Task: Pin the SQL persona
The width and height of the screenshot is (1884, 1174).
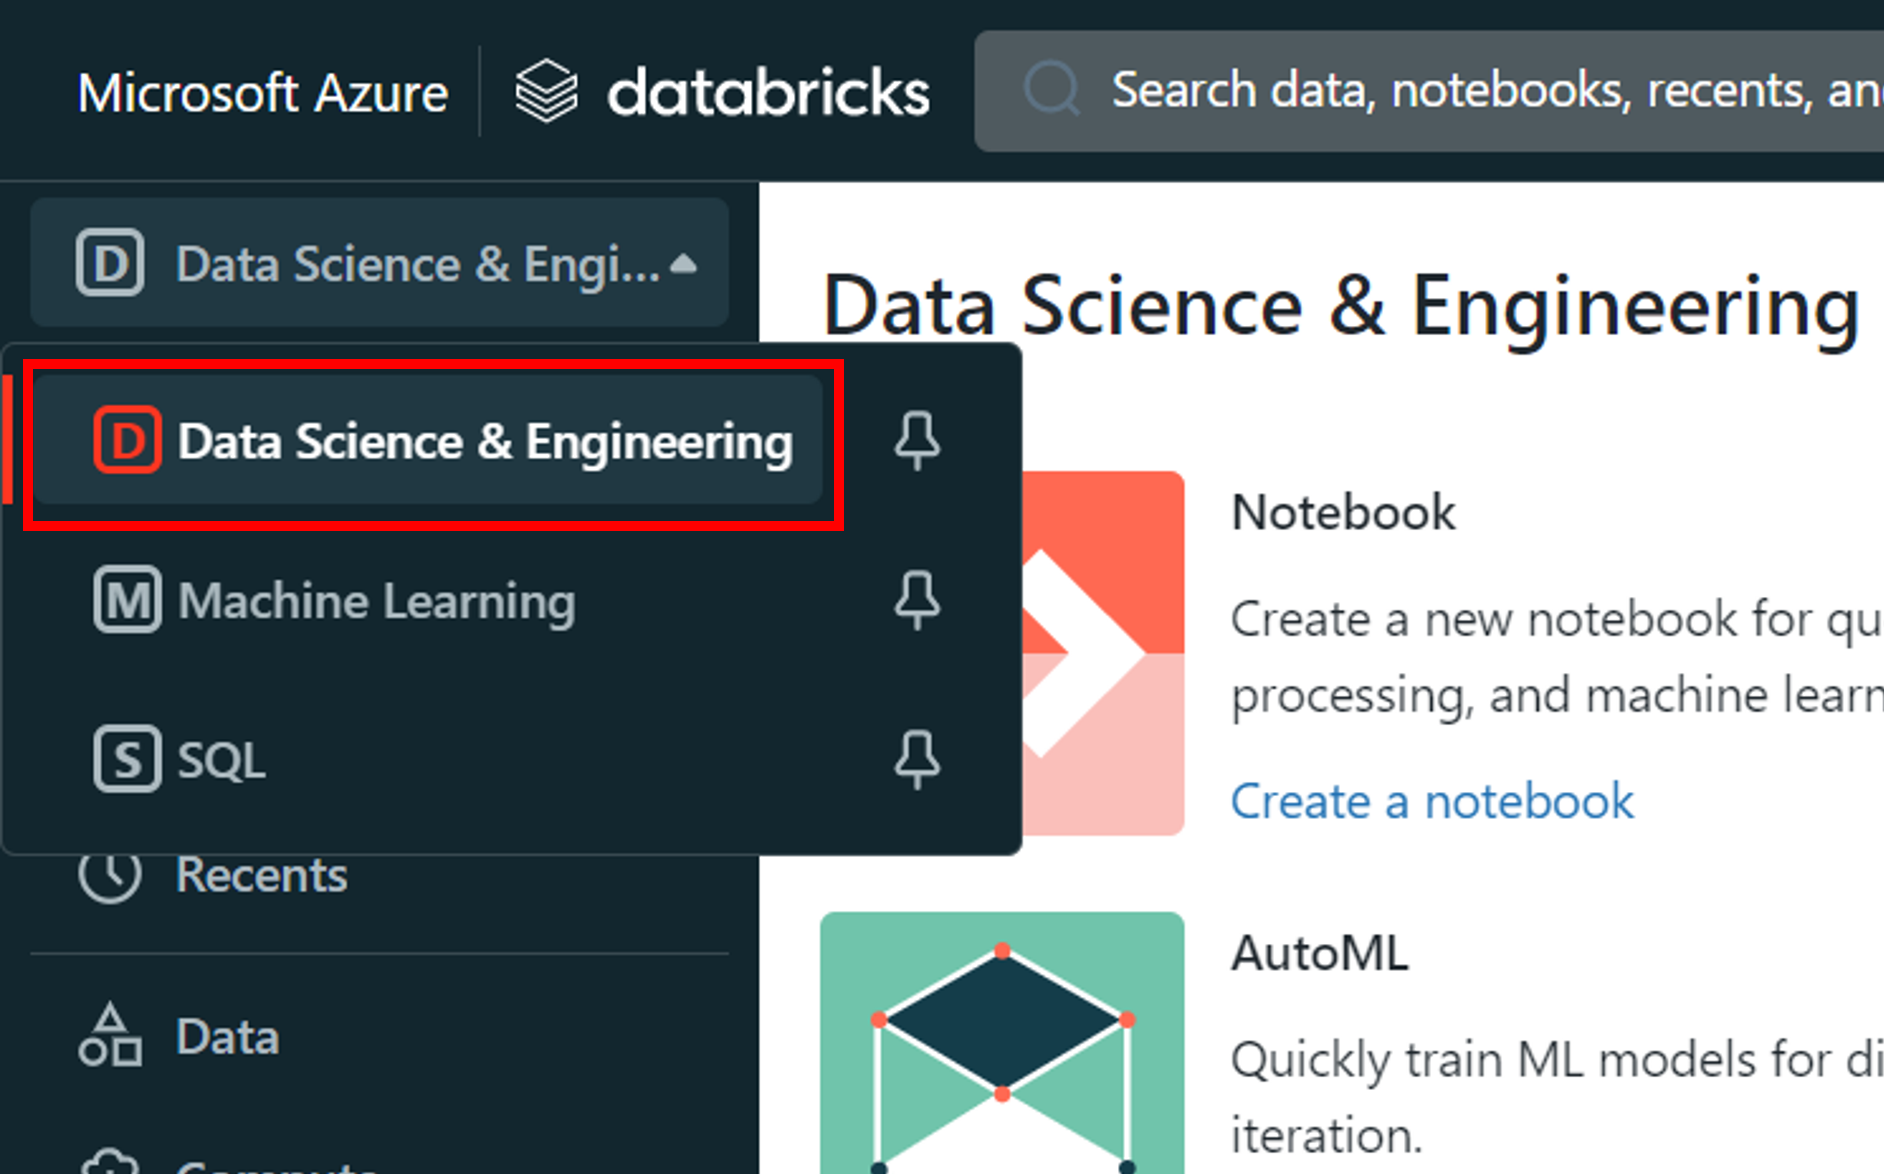Action: (917, 759)
